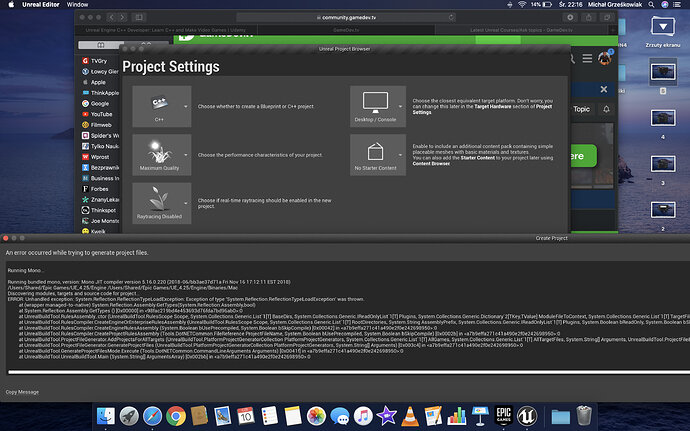This screenshot has width=690, height=431.
Task: Click Safari share button
Action: point(589,17)
